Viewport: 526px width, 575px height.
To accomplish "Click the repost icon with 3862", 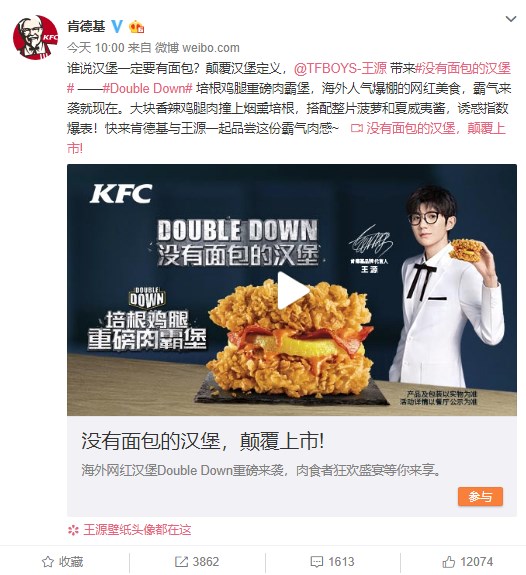I will coord(181,561).
